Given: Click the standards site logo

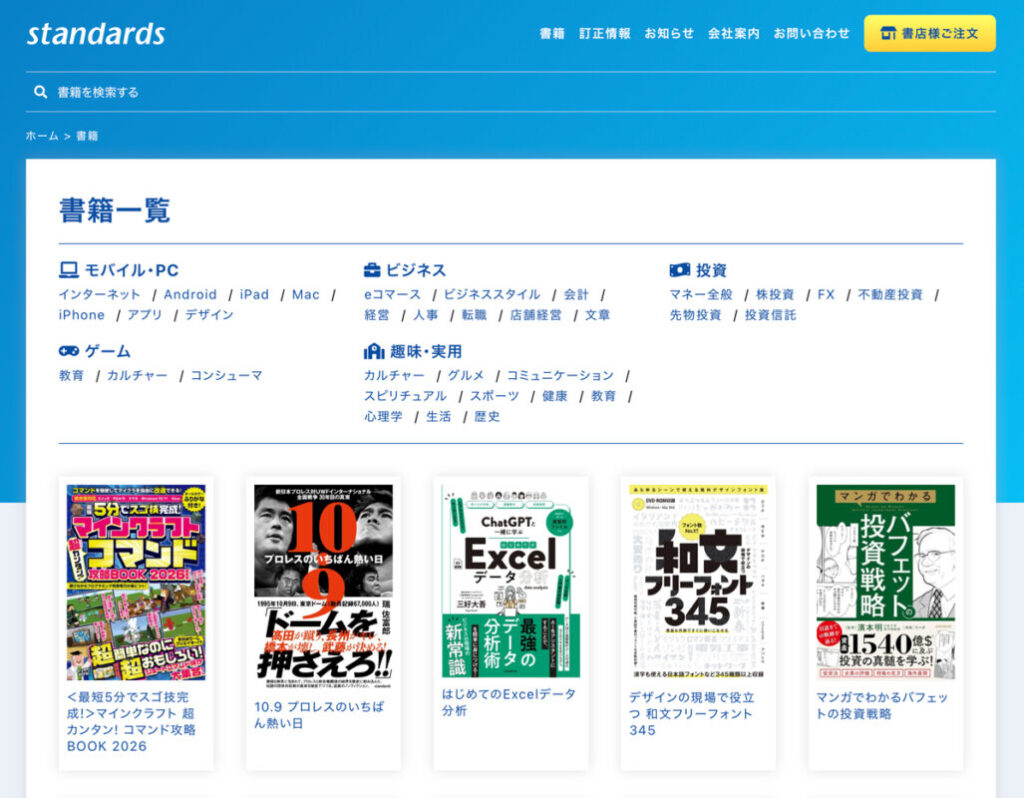Looking at the screenshot, I should (96, 34).
